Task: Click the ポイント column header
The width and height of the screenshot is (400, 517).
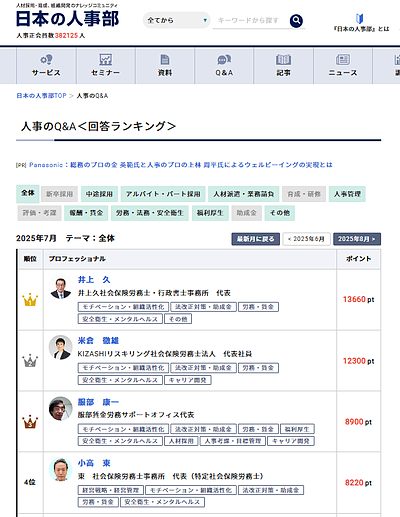Action: point(358,259)
